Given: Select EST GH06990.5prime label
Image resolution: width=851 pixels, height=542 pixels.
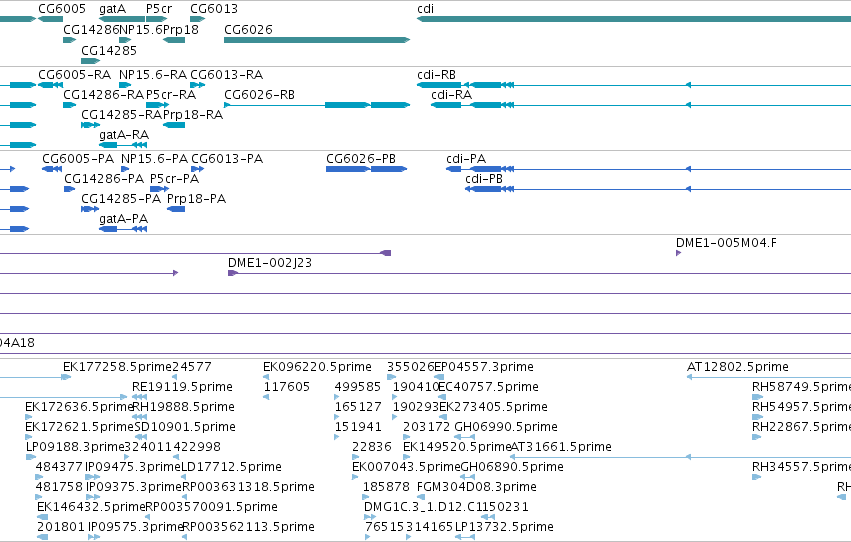Looking at the screenshot, I should (506, 427).
